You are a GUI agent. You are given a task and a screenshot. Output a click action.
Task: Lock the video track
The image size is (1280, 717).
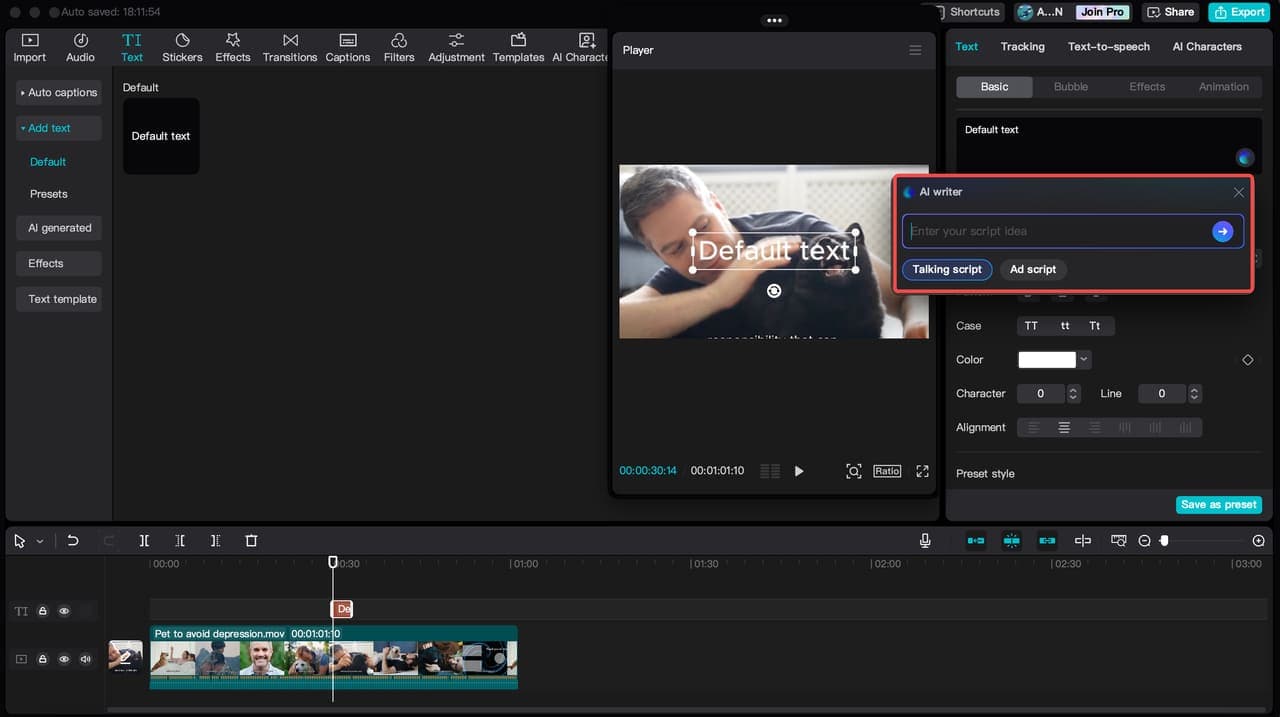click(x=43, y=659)
